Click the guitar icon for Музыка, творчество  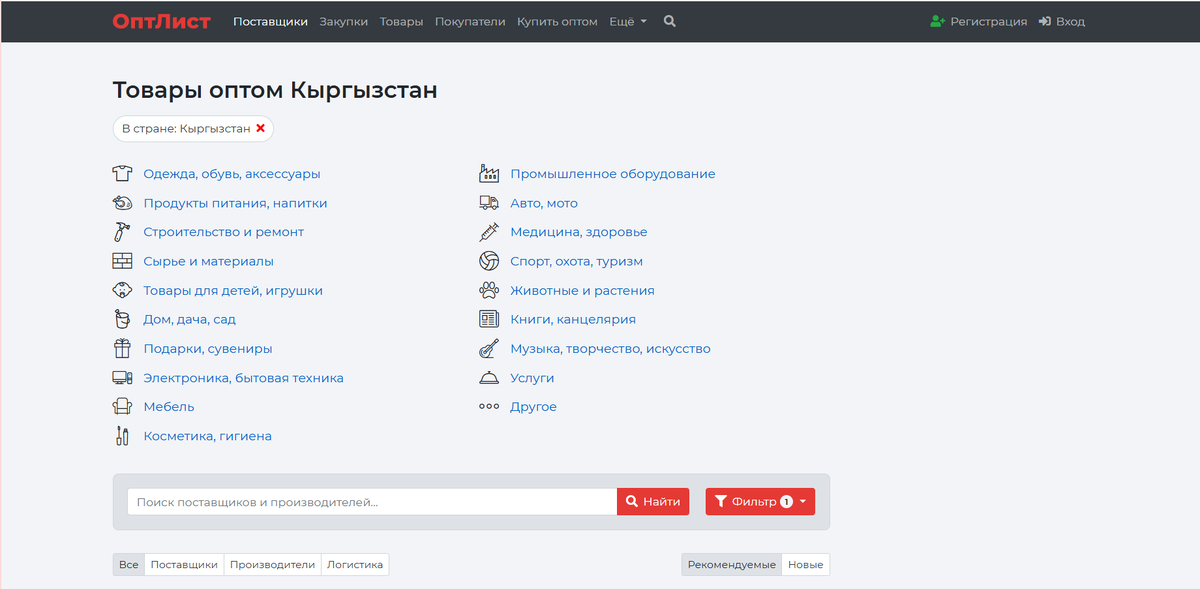point(489,349)
